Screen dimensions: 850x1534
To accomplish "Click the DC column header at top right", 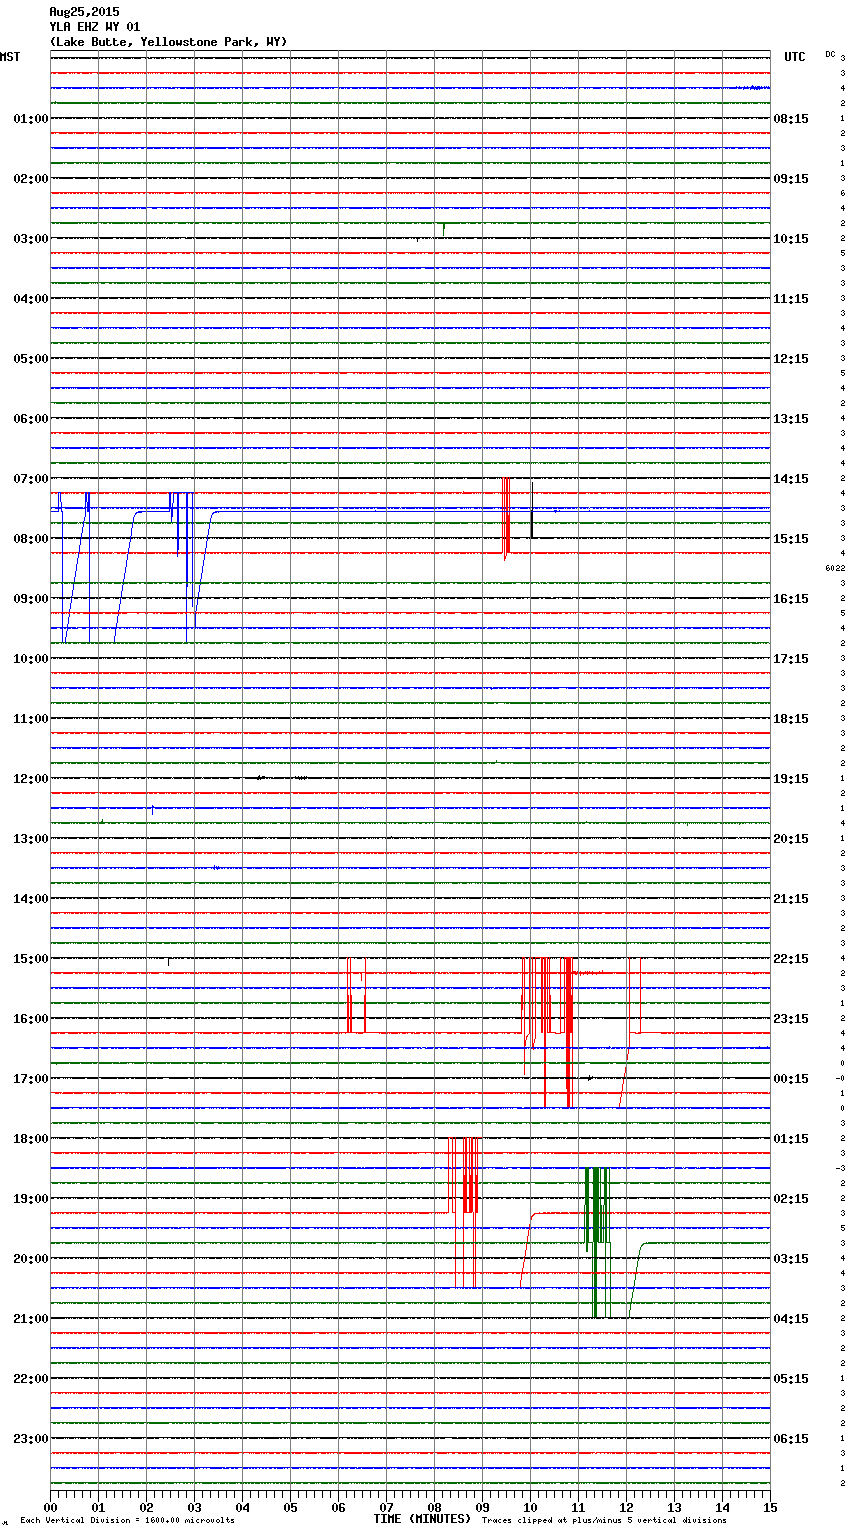I will 830,54.
